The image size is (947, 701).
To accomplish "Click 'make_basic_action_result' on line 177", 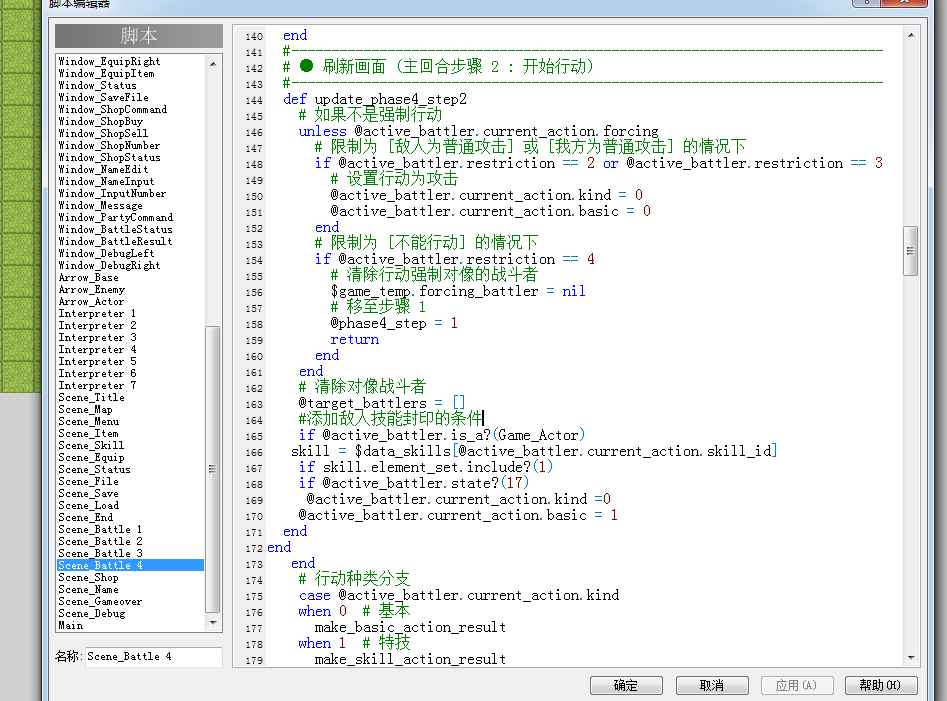I will [410, 627].
